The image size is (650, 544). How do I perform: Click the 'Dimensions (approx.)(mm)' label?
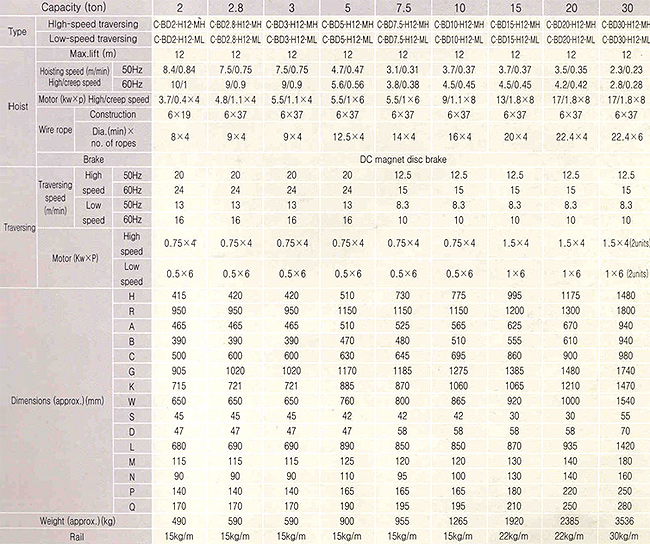pos(57,401)
